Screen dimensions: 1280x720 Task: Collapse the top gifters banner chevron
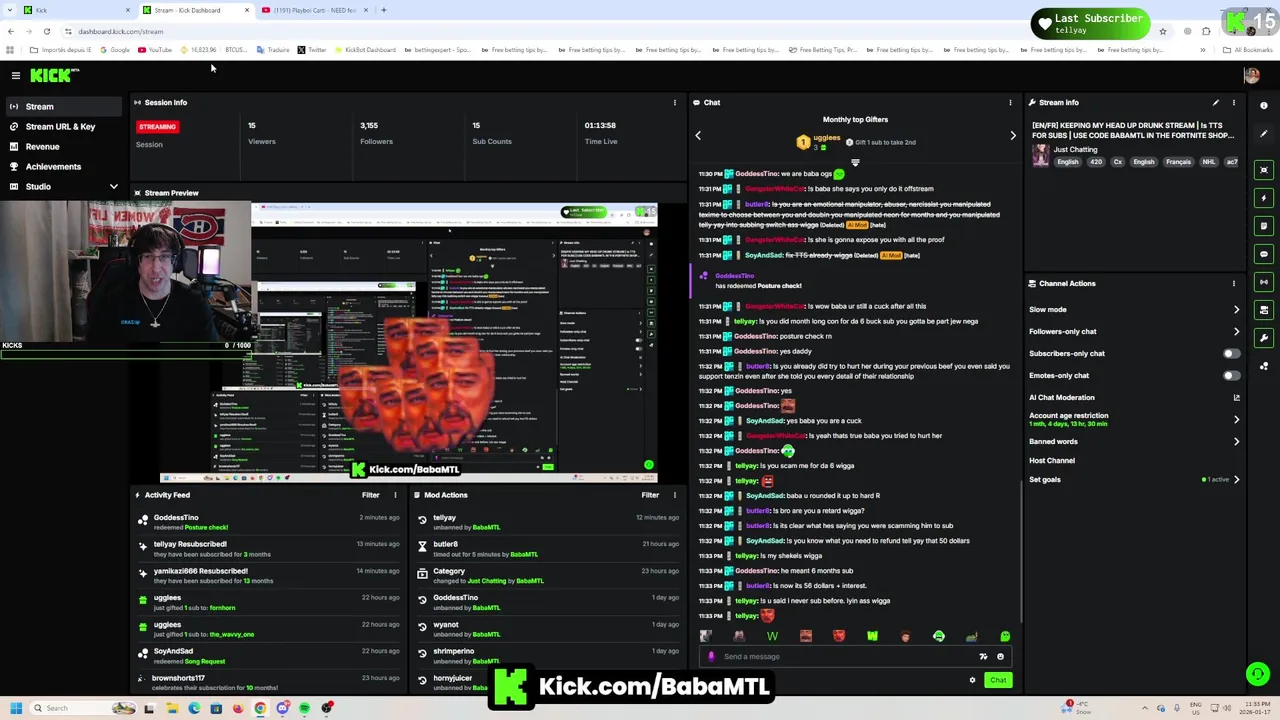tap(855, 162)
